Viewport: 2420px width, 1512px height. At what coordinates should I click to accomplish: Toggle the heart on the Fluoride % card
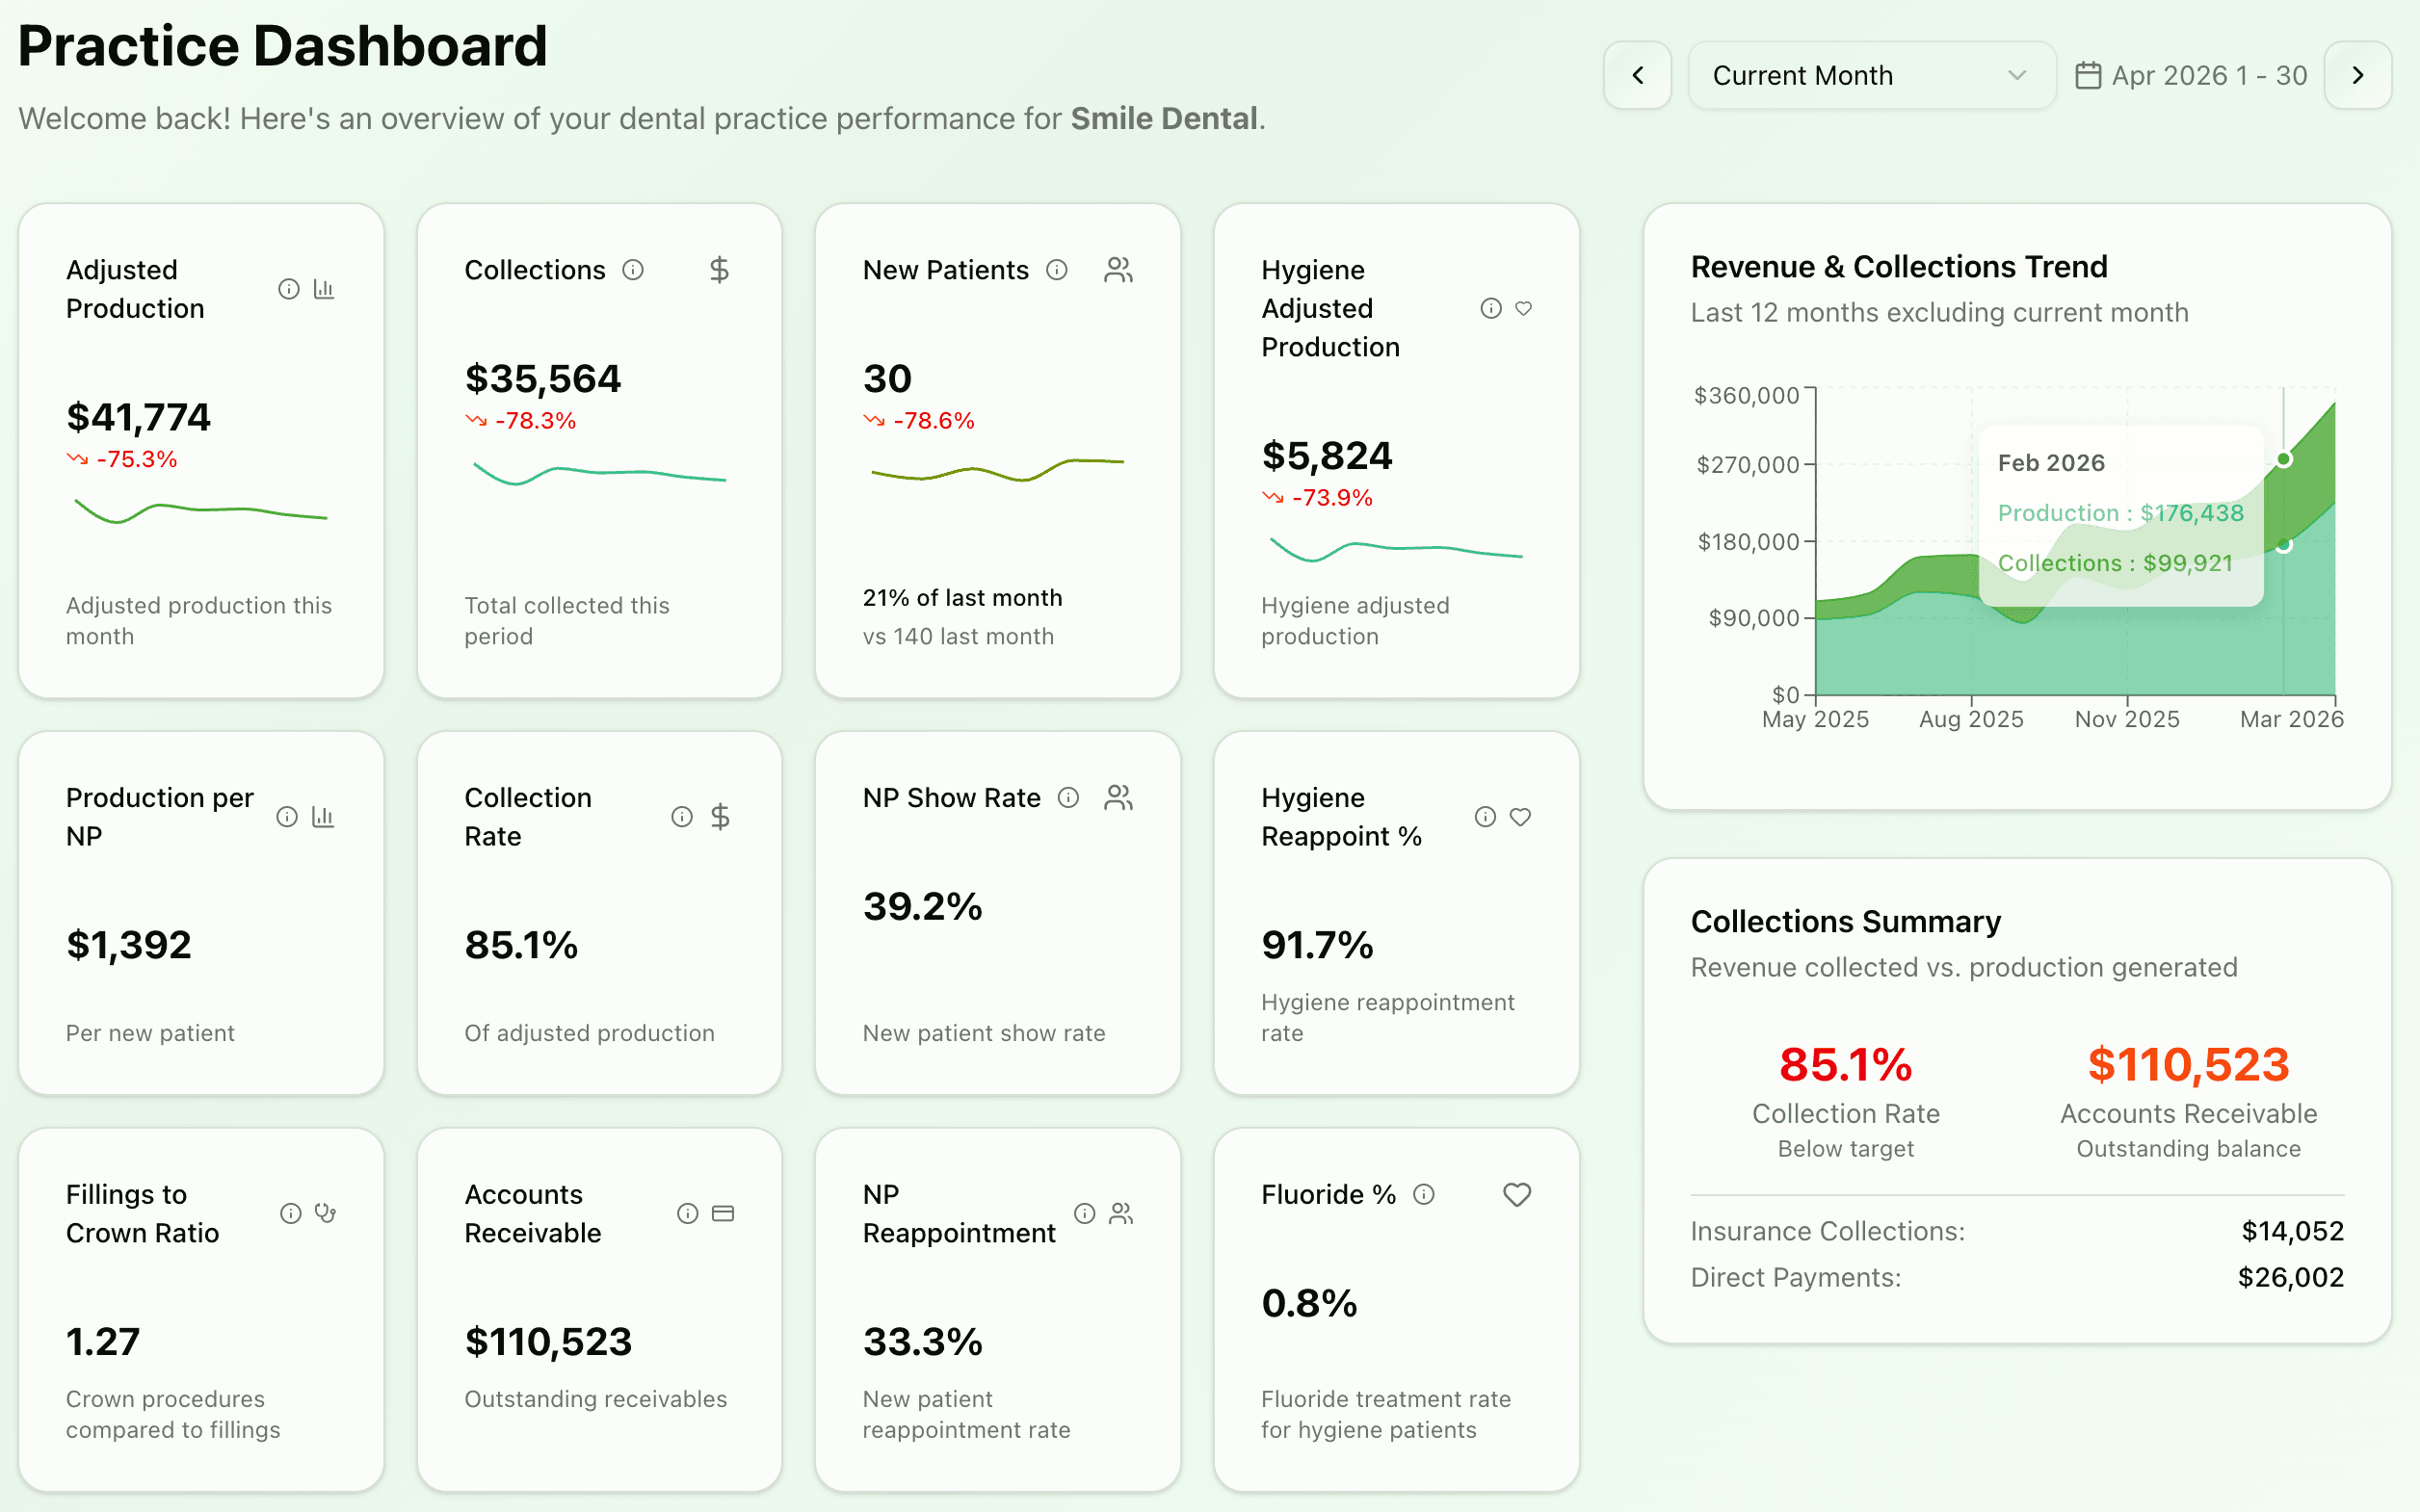pyautogui.click(x=1517, y=1193)
